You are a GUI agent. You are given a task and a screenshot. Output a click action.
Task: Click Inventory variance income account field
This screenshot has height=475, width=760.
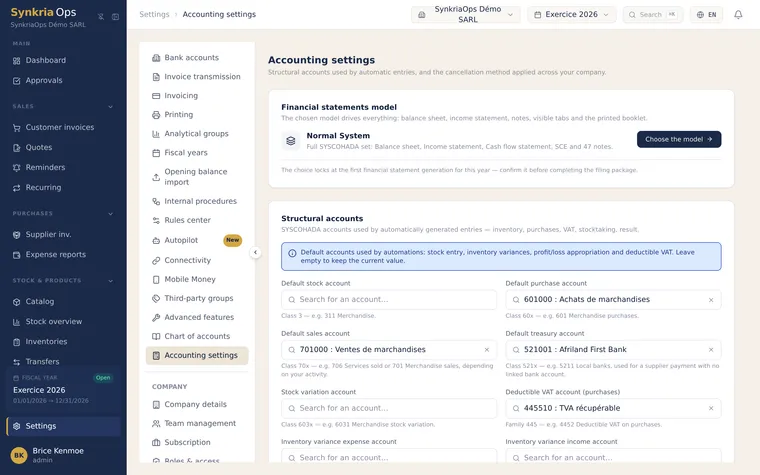(613, 457)
